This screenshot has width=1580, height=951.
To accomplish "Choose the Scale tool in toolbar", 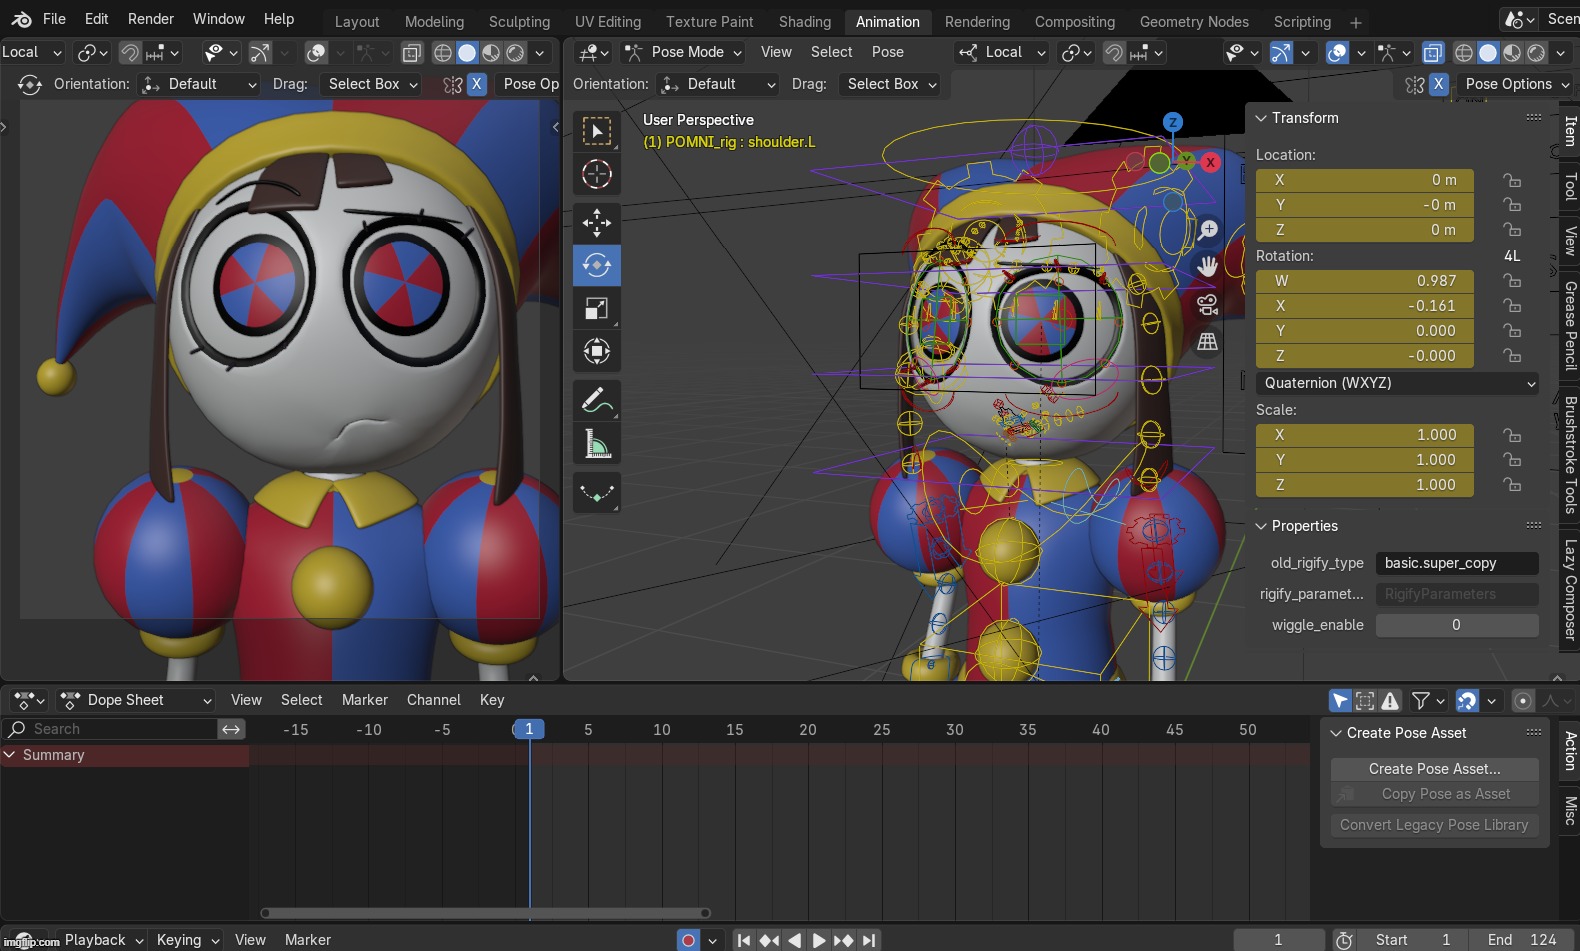I will 596,309.
